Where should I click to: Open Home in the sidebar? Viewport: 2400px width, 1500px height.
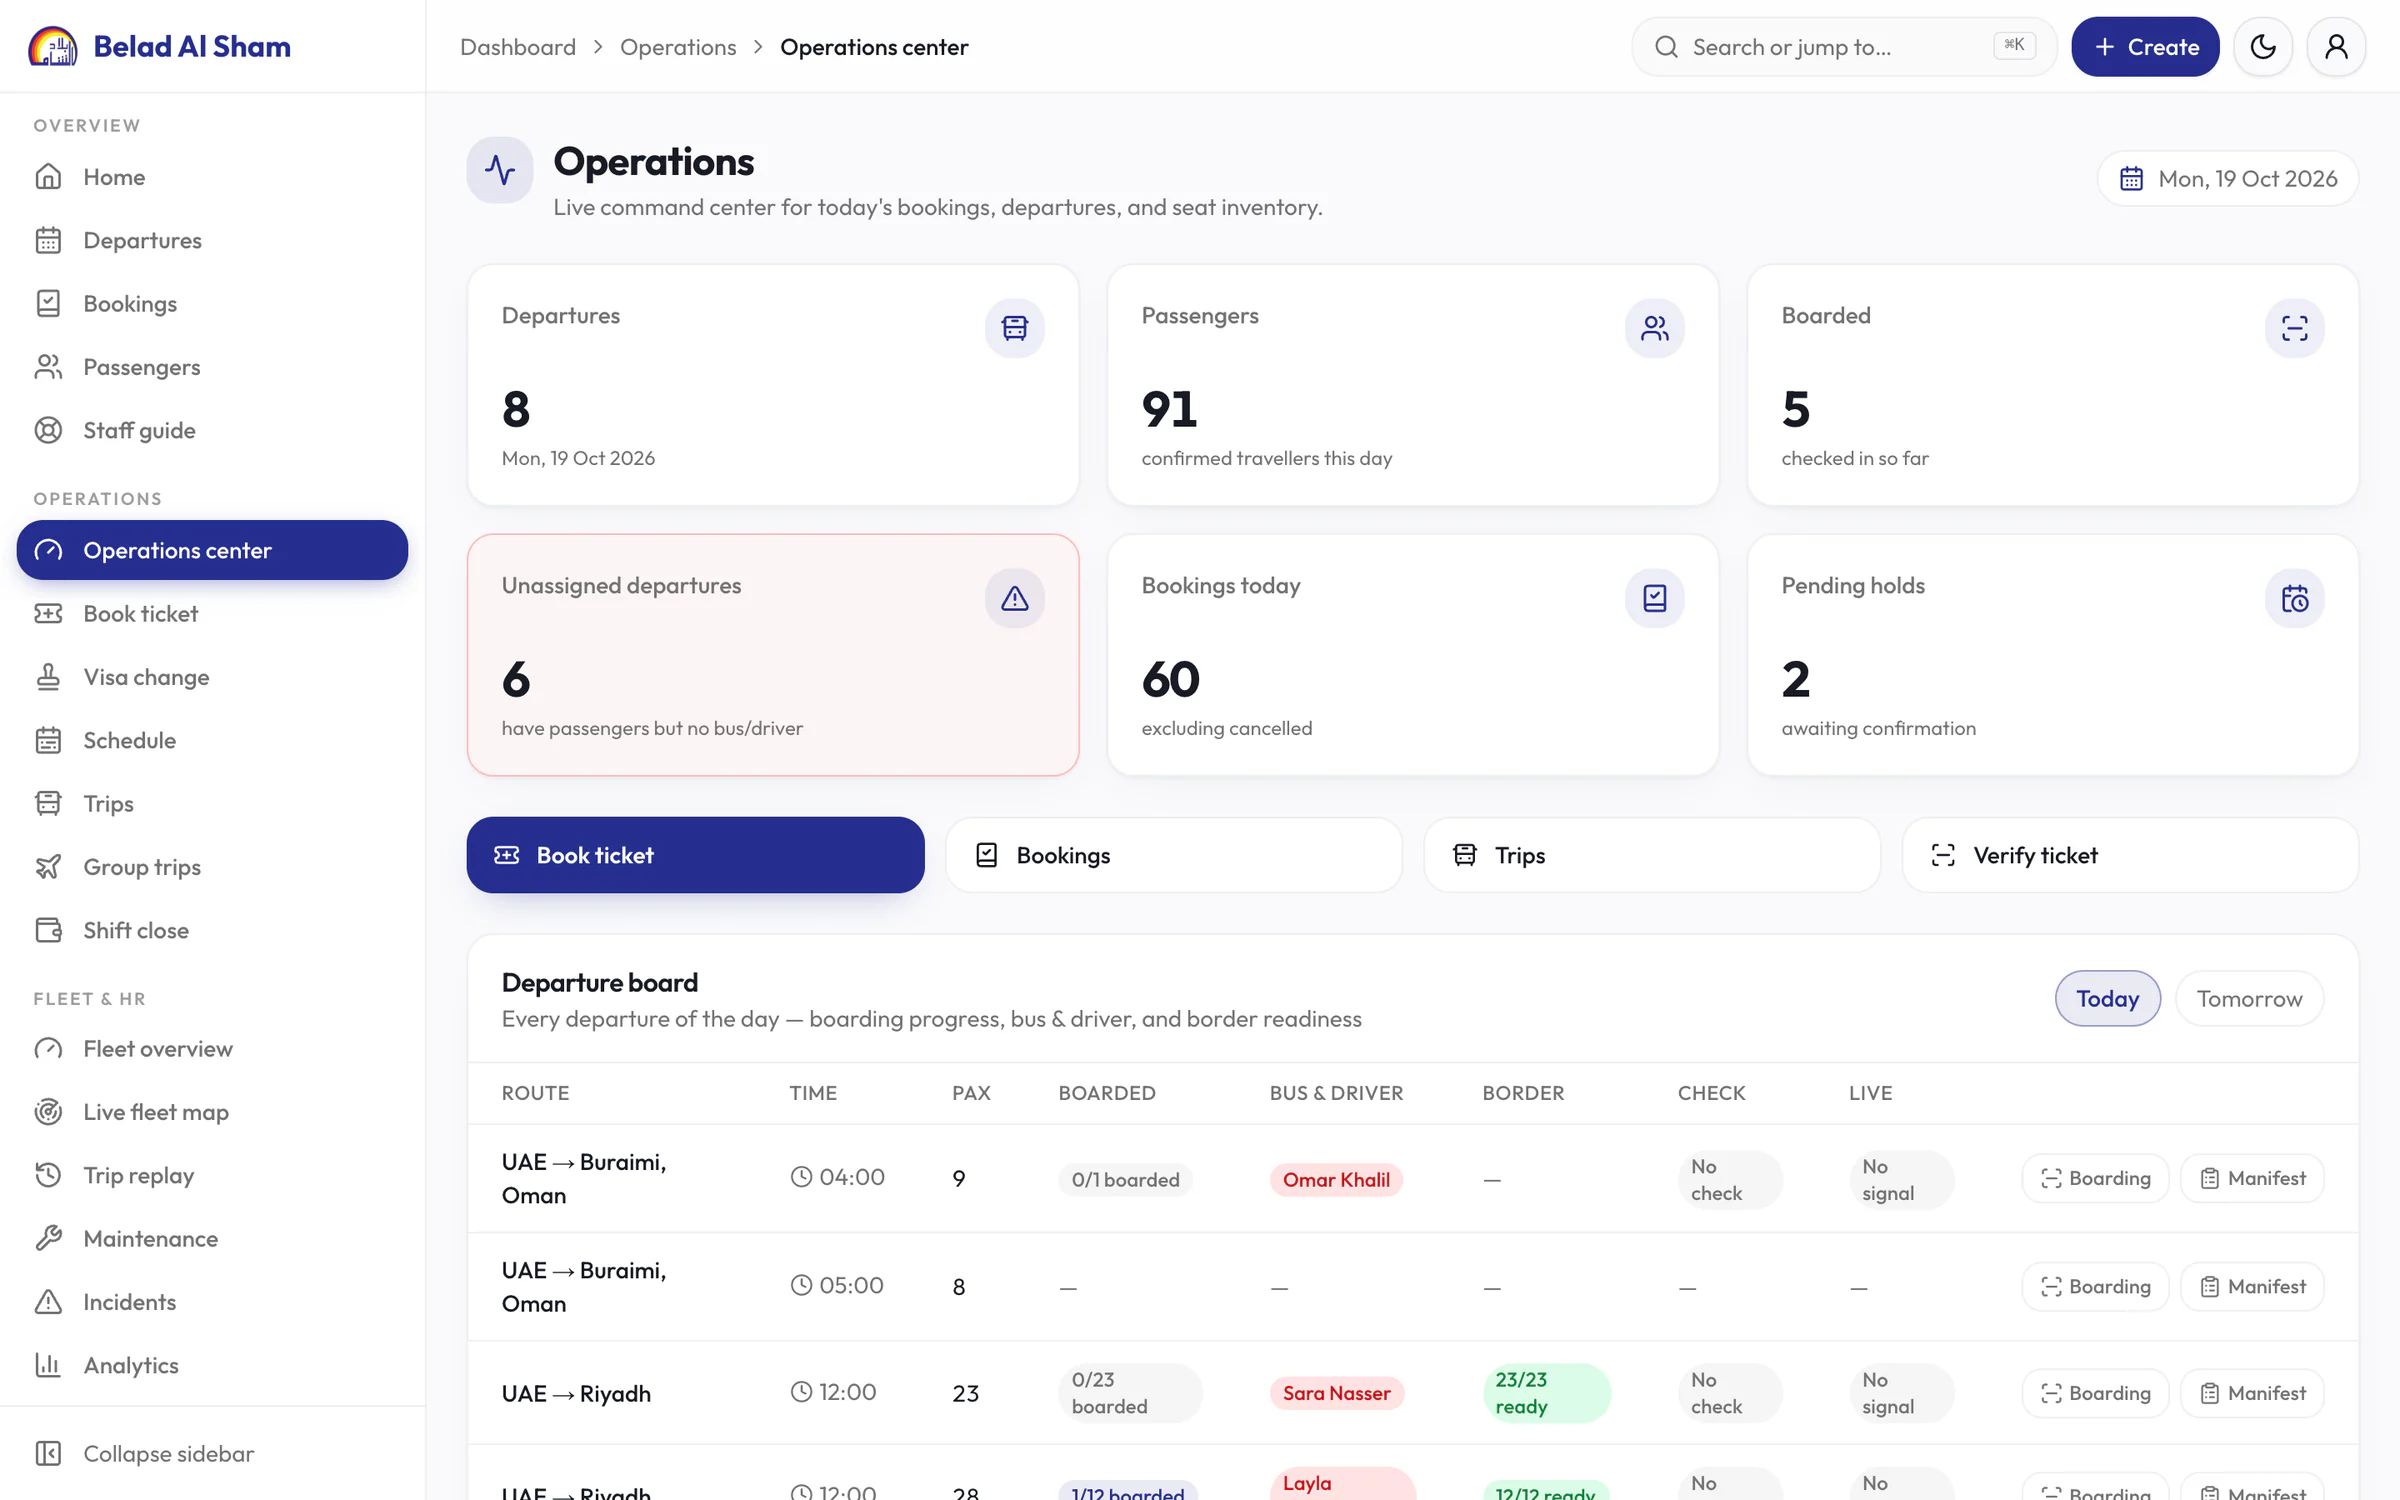tap(212, 177)
